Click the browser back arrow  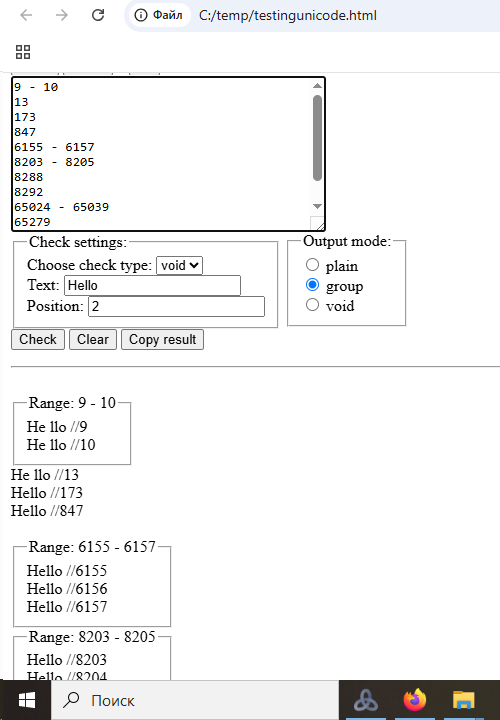coord(27,15)
